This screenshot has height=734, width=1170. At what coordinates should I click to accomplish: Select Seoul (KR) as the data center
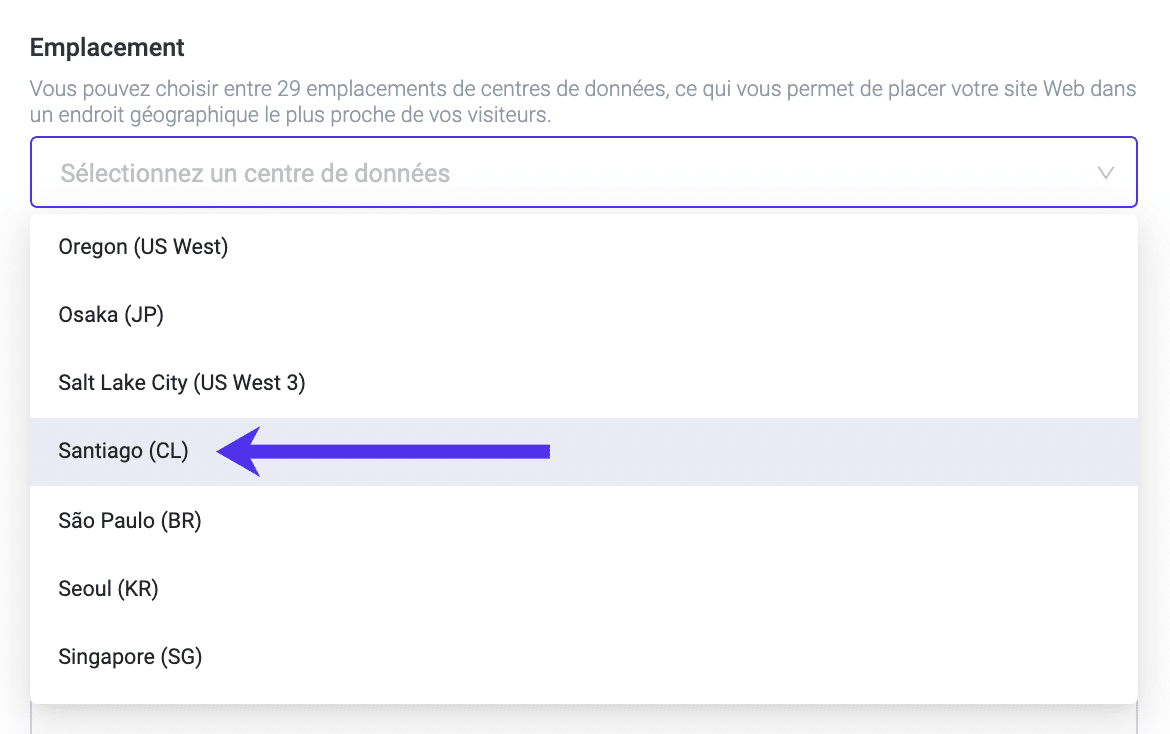click(108, 589)
